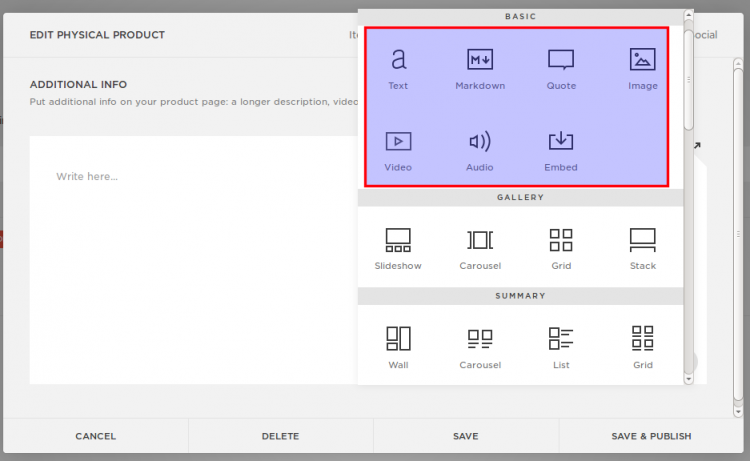Viewport: 750px width, 461px height.
Task: Click the 'BASIC' section header
Action: (520, 16)
